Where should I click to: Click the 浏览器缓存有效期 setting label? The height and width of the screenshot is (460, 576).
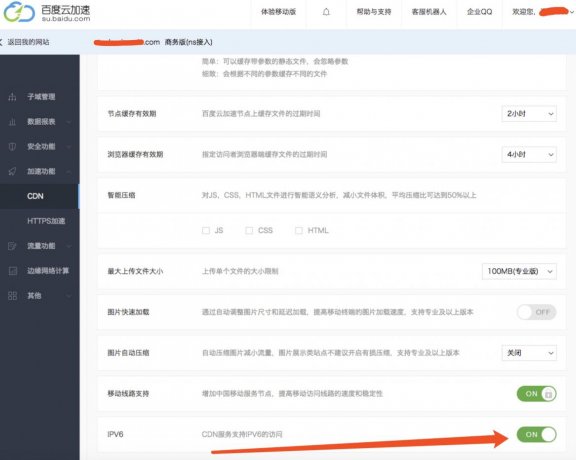pos(135,155)
